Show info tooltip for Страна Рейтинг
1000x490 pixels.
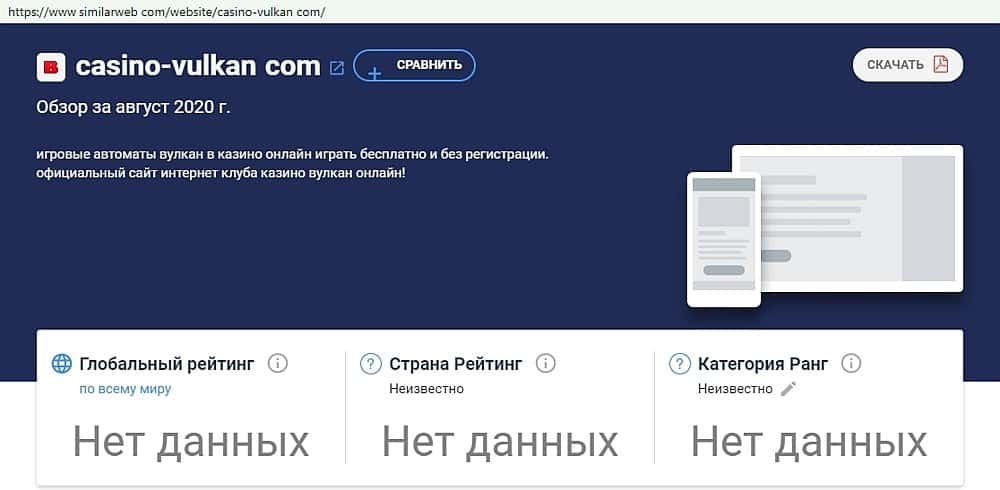click(x=545, y=364)
